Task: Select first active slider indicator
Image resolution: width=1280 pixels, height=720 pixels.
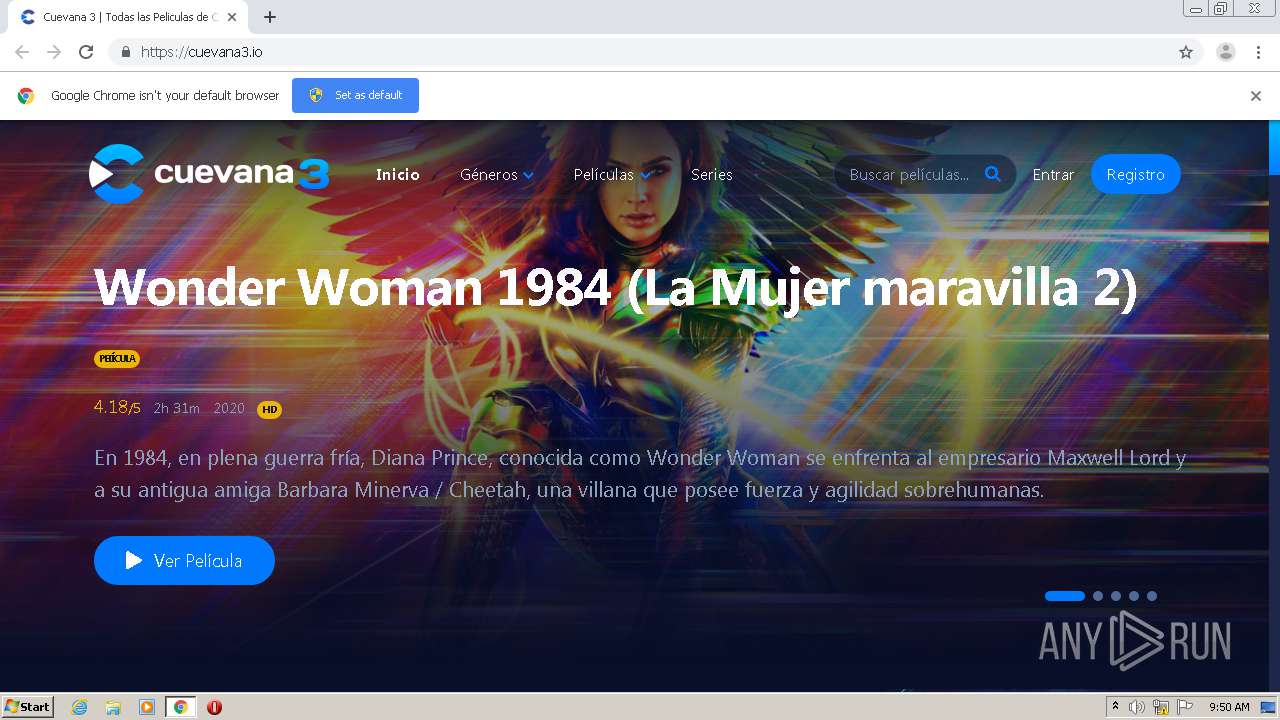Action: (1065, 596)
